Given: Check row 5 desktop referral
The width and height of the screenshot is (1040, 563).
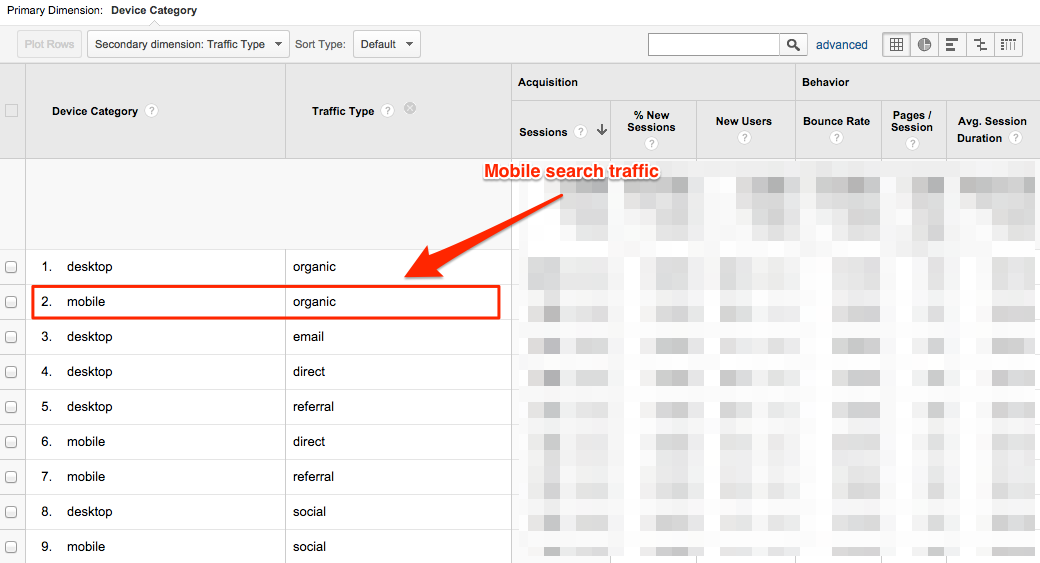Looking at the screenshot, I should click(11, 407).
